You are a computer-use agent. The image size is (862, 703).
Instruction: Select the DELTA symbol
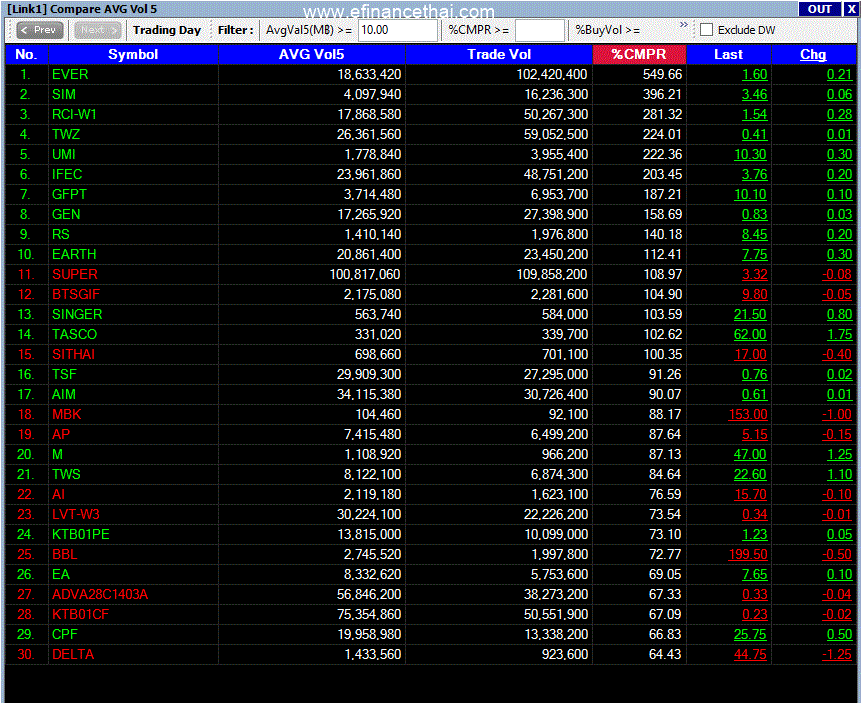[x=73, y=655]
